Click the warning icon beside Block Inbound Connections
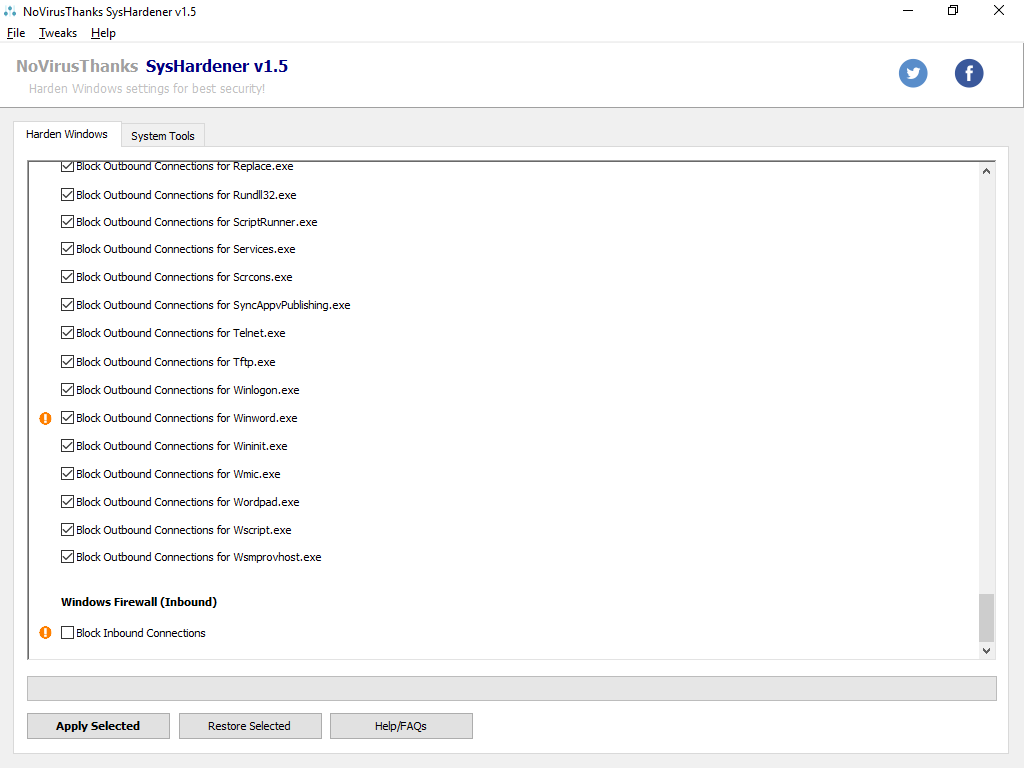The width and height of the screenshot is (1024, 768). (45, 632)
